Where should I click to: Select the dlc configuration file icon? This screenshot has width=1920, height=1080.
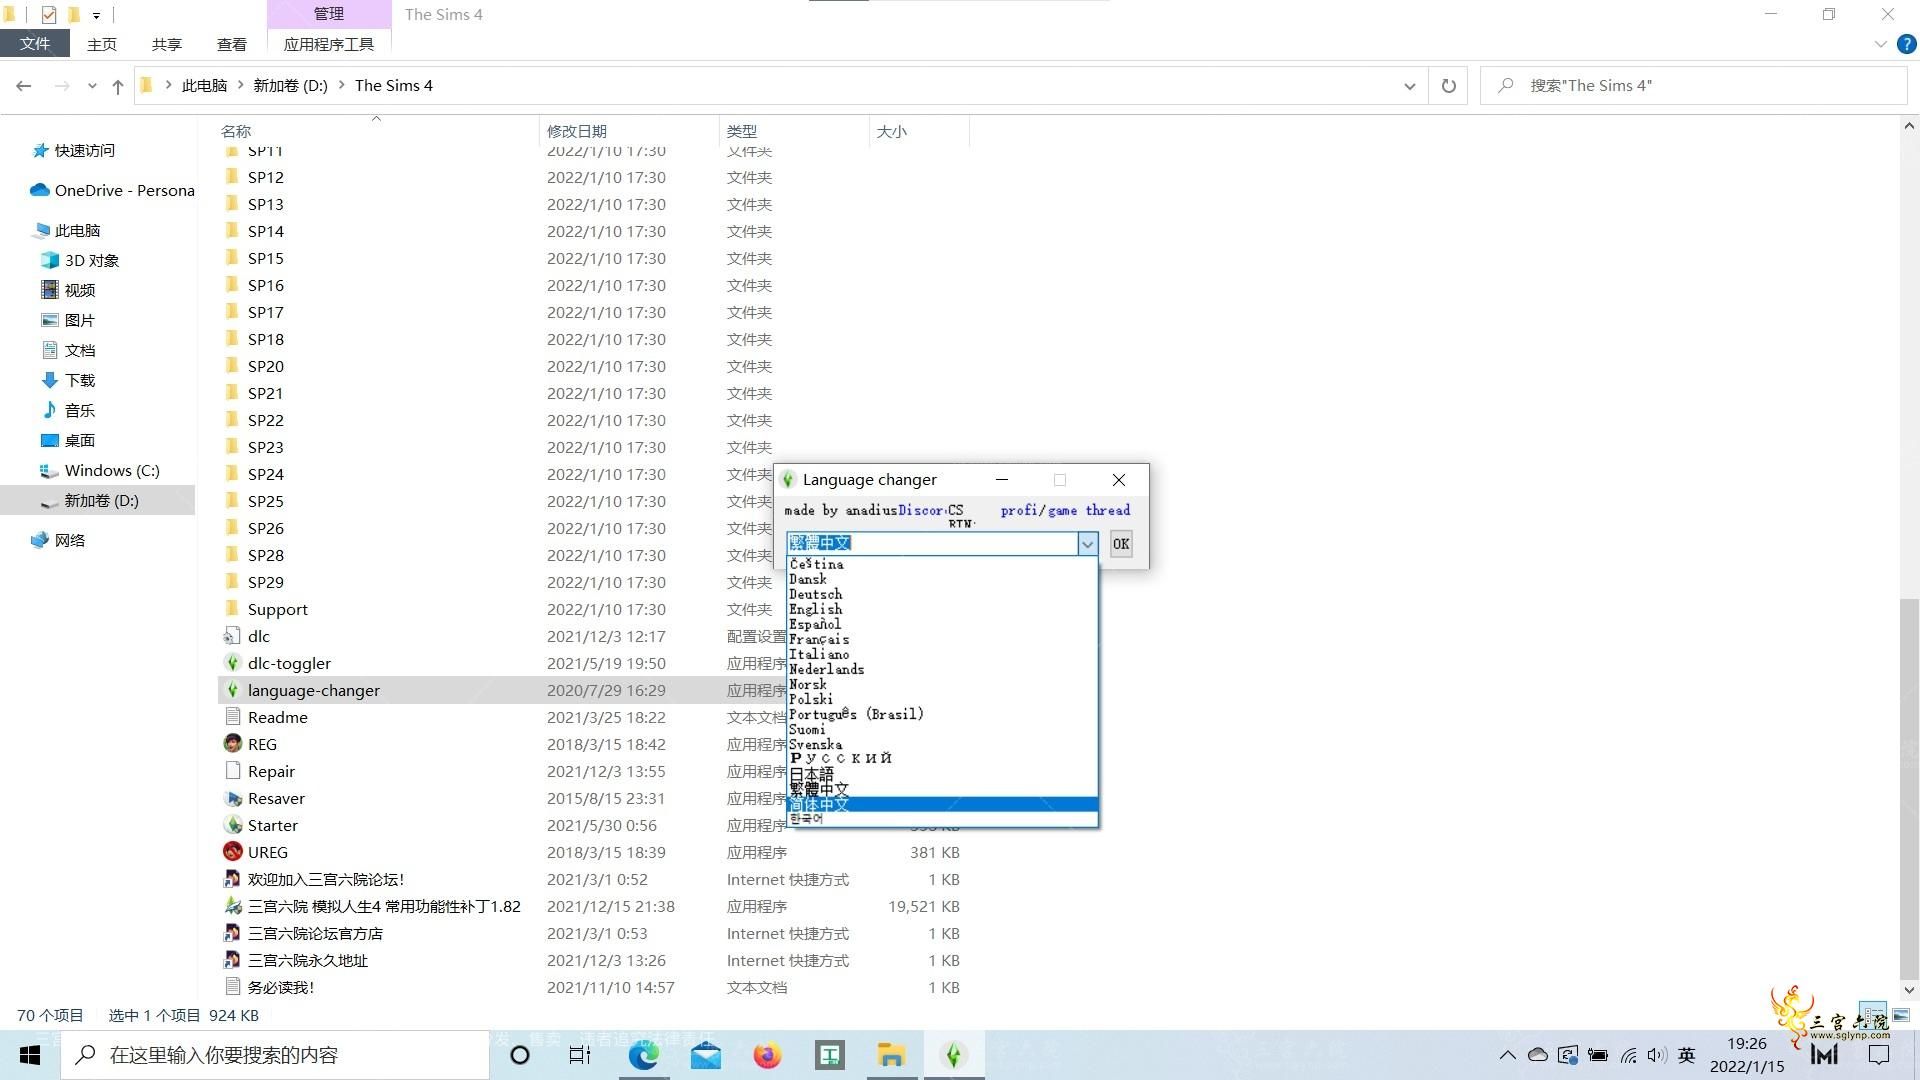click(232, 636)
